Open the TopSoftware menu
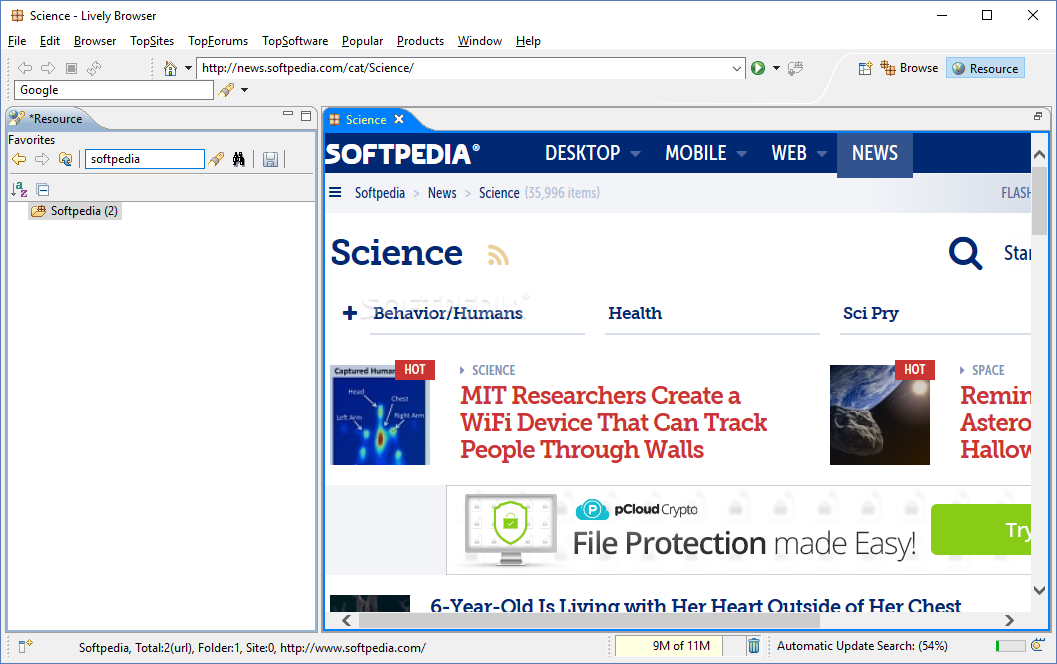 click(x=295, y=41)
